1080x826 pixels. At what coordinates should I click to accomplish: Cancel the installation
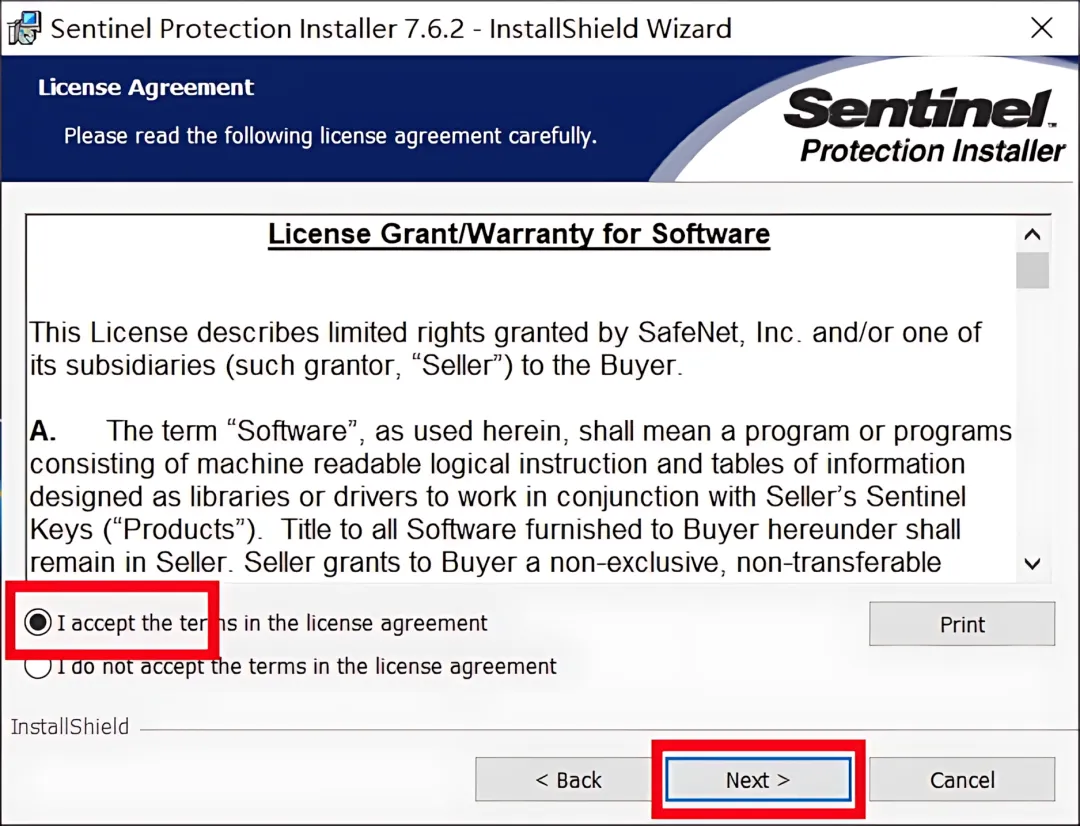tap(962, 780)
